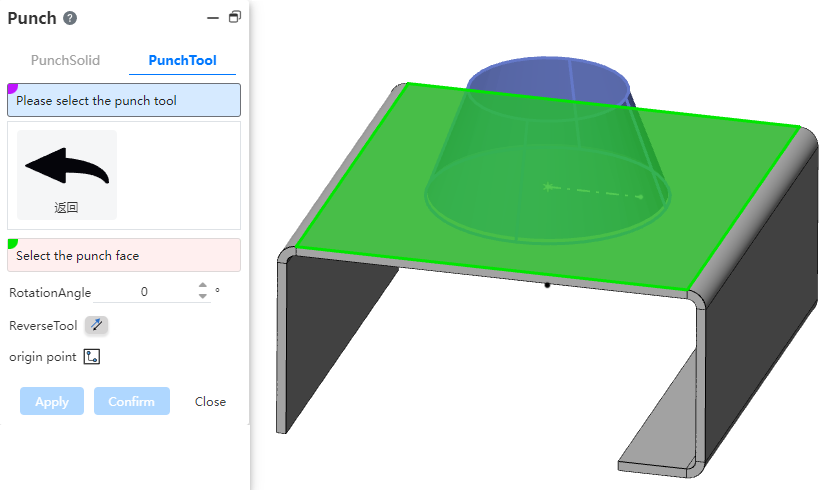Activate the 'Please select the punch tool' field
The image size is (840, 490).
[124, 100]
